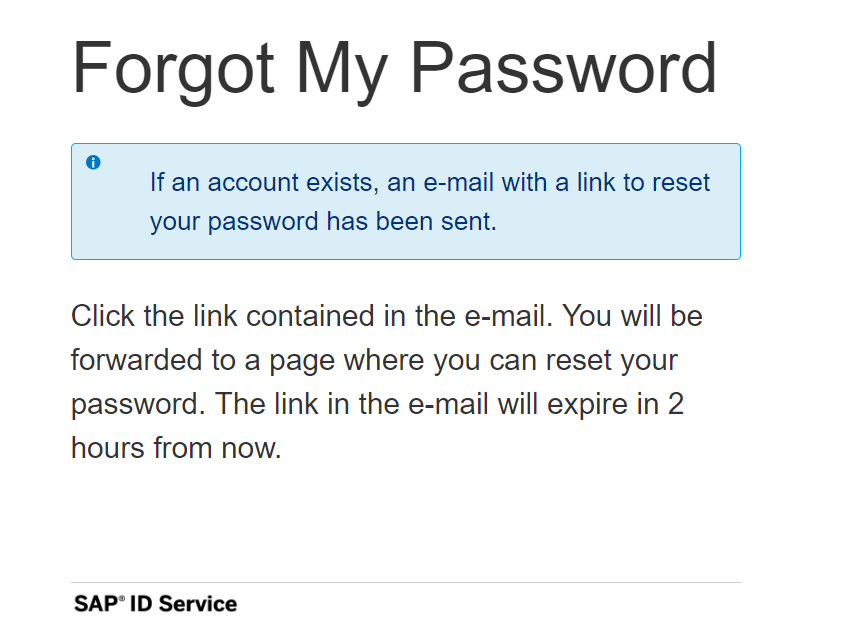The width and height of the screenshot is (845, 636).
Task: Click the word Password in the heading
Action: pyautogui.click(x=564, y=69)
